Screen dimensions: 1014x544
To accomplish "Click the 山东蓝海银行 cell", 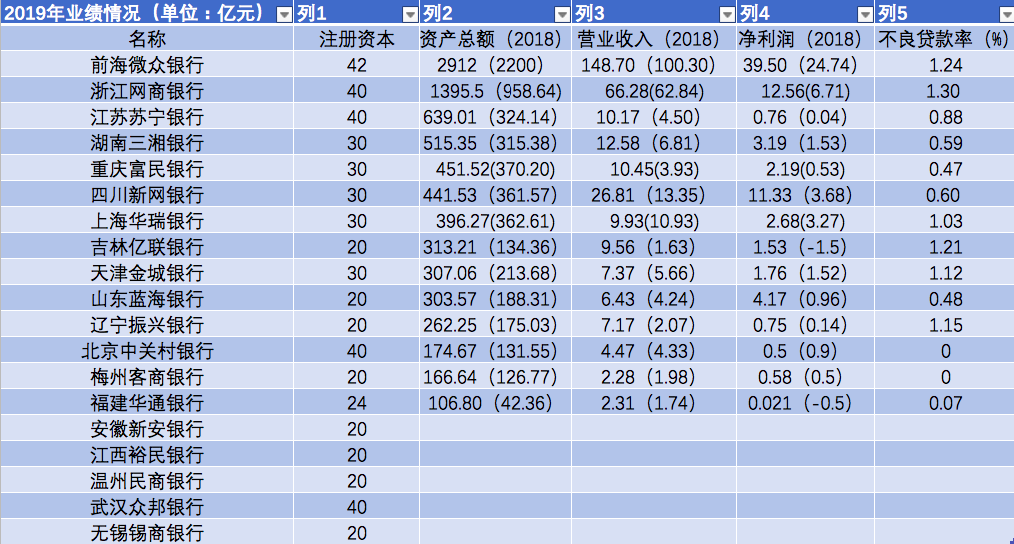I will tap(147, 299).
